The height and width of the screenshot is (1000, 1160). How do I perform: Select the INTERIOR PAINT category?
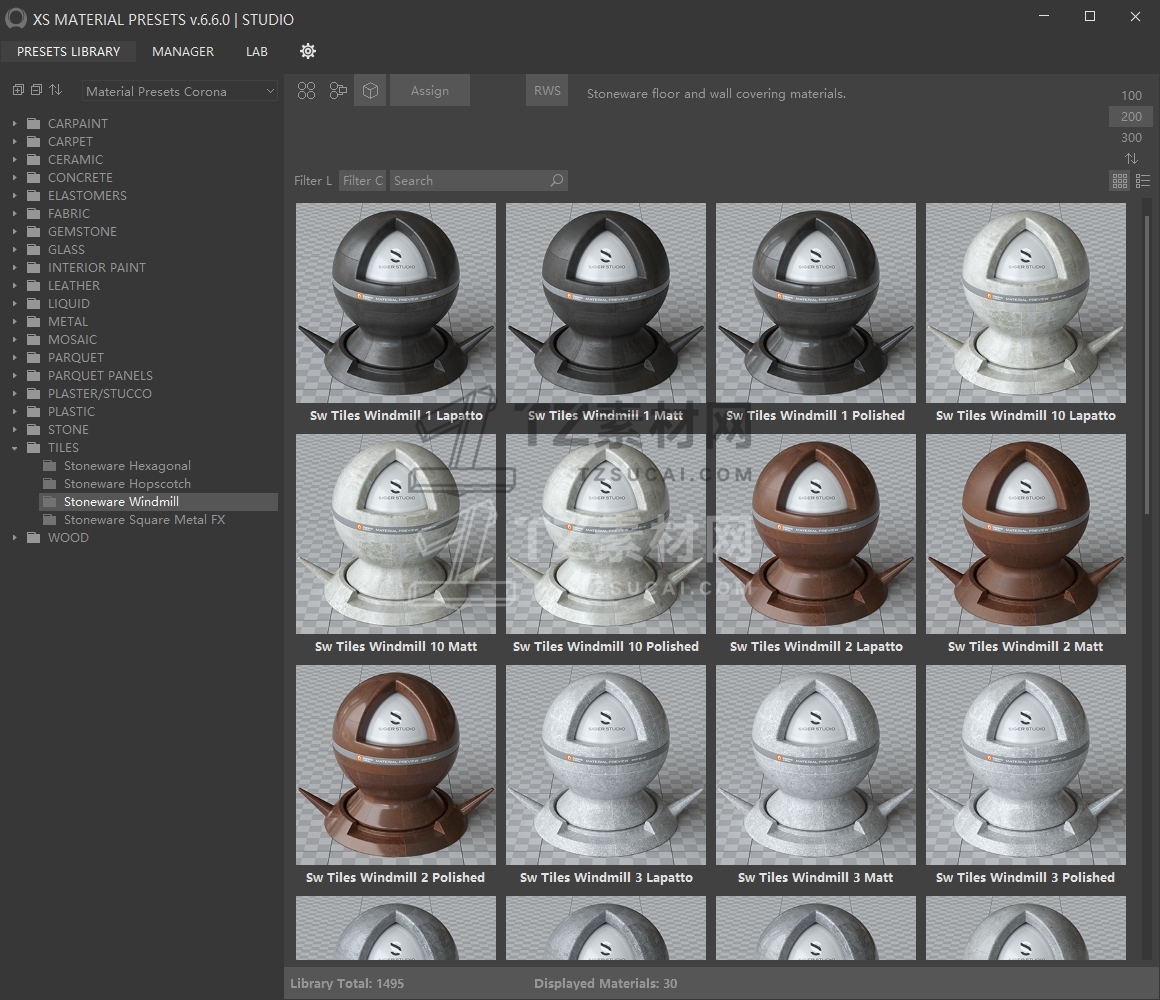pos(96,268)
